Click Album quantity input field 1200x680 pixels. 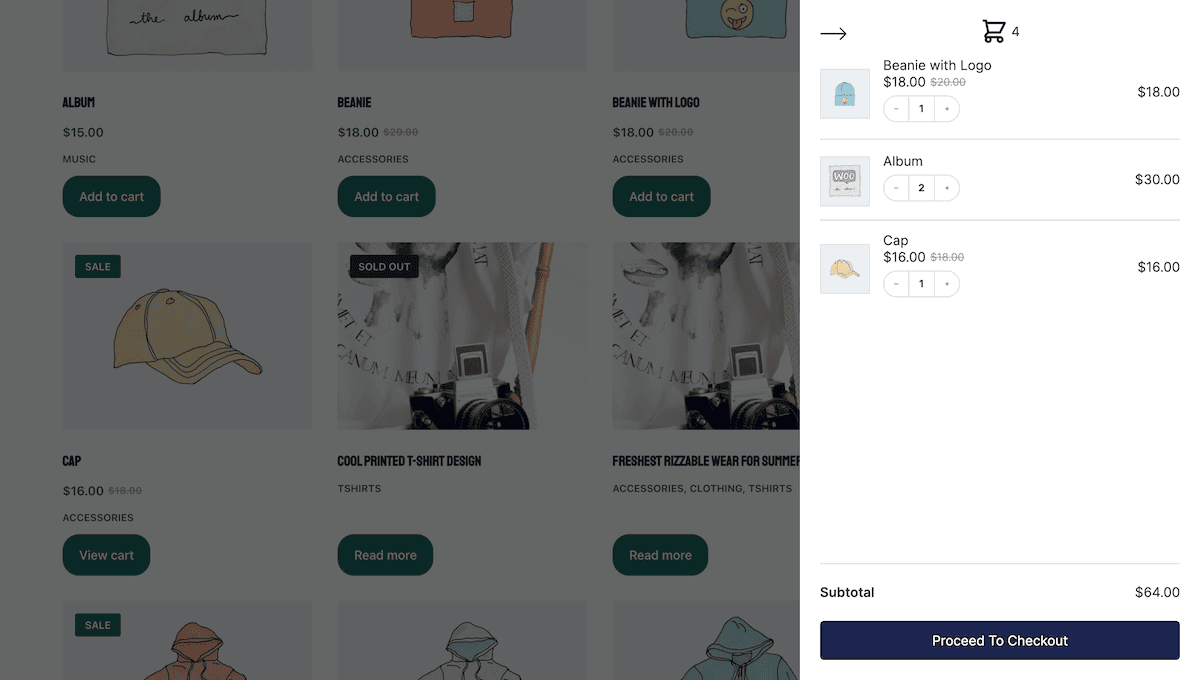point(921,188)
